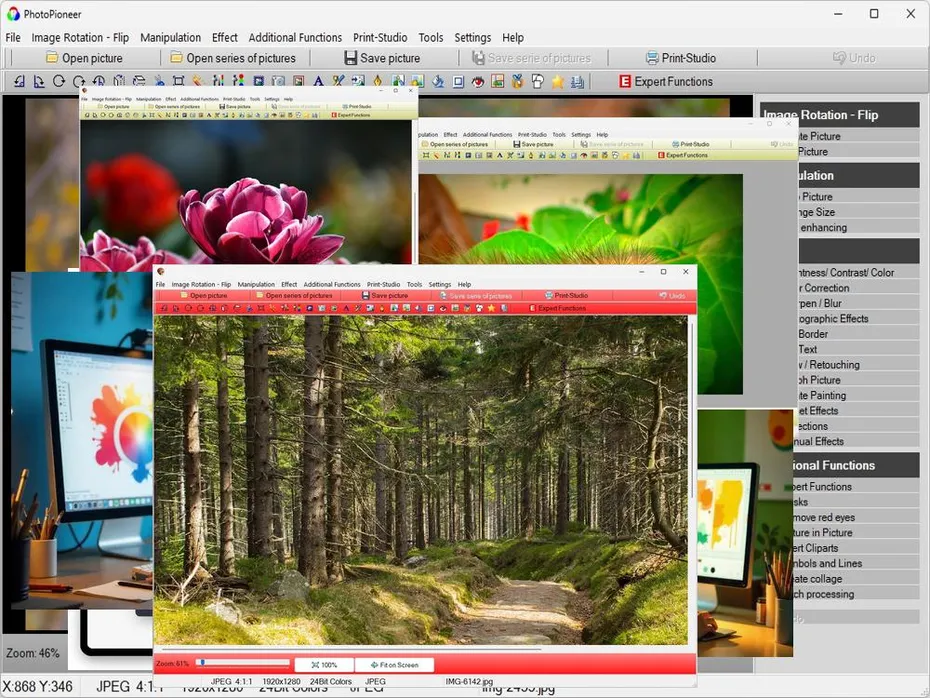Click the histogram color adjustment icon

click(x=216, y=81)
